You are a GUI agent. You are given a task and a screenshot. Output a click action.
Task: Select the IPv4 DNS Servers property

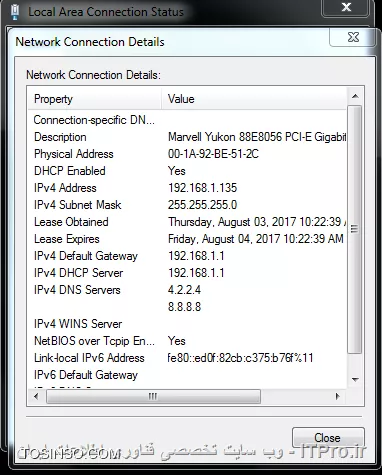(77, 290)
